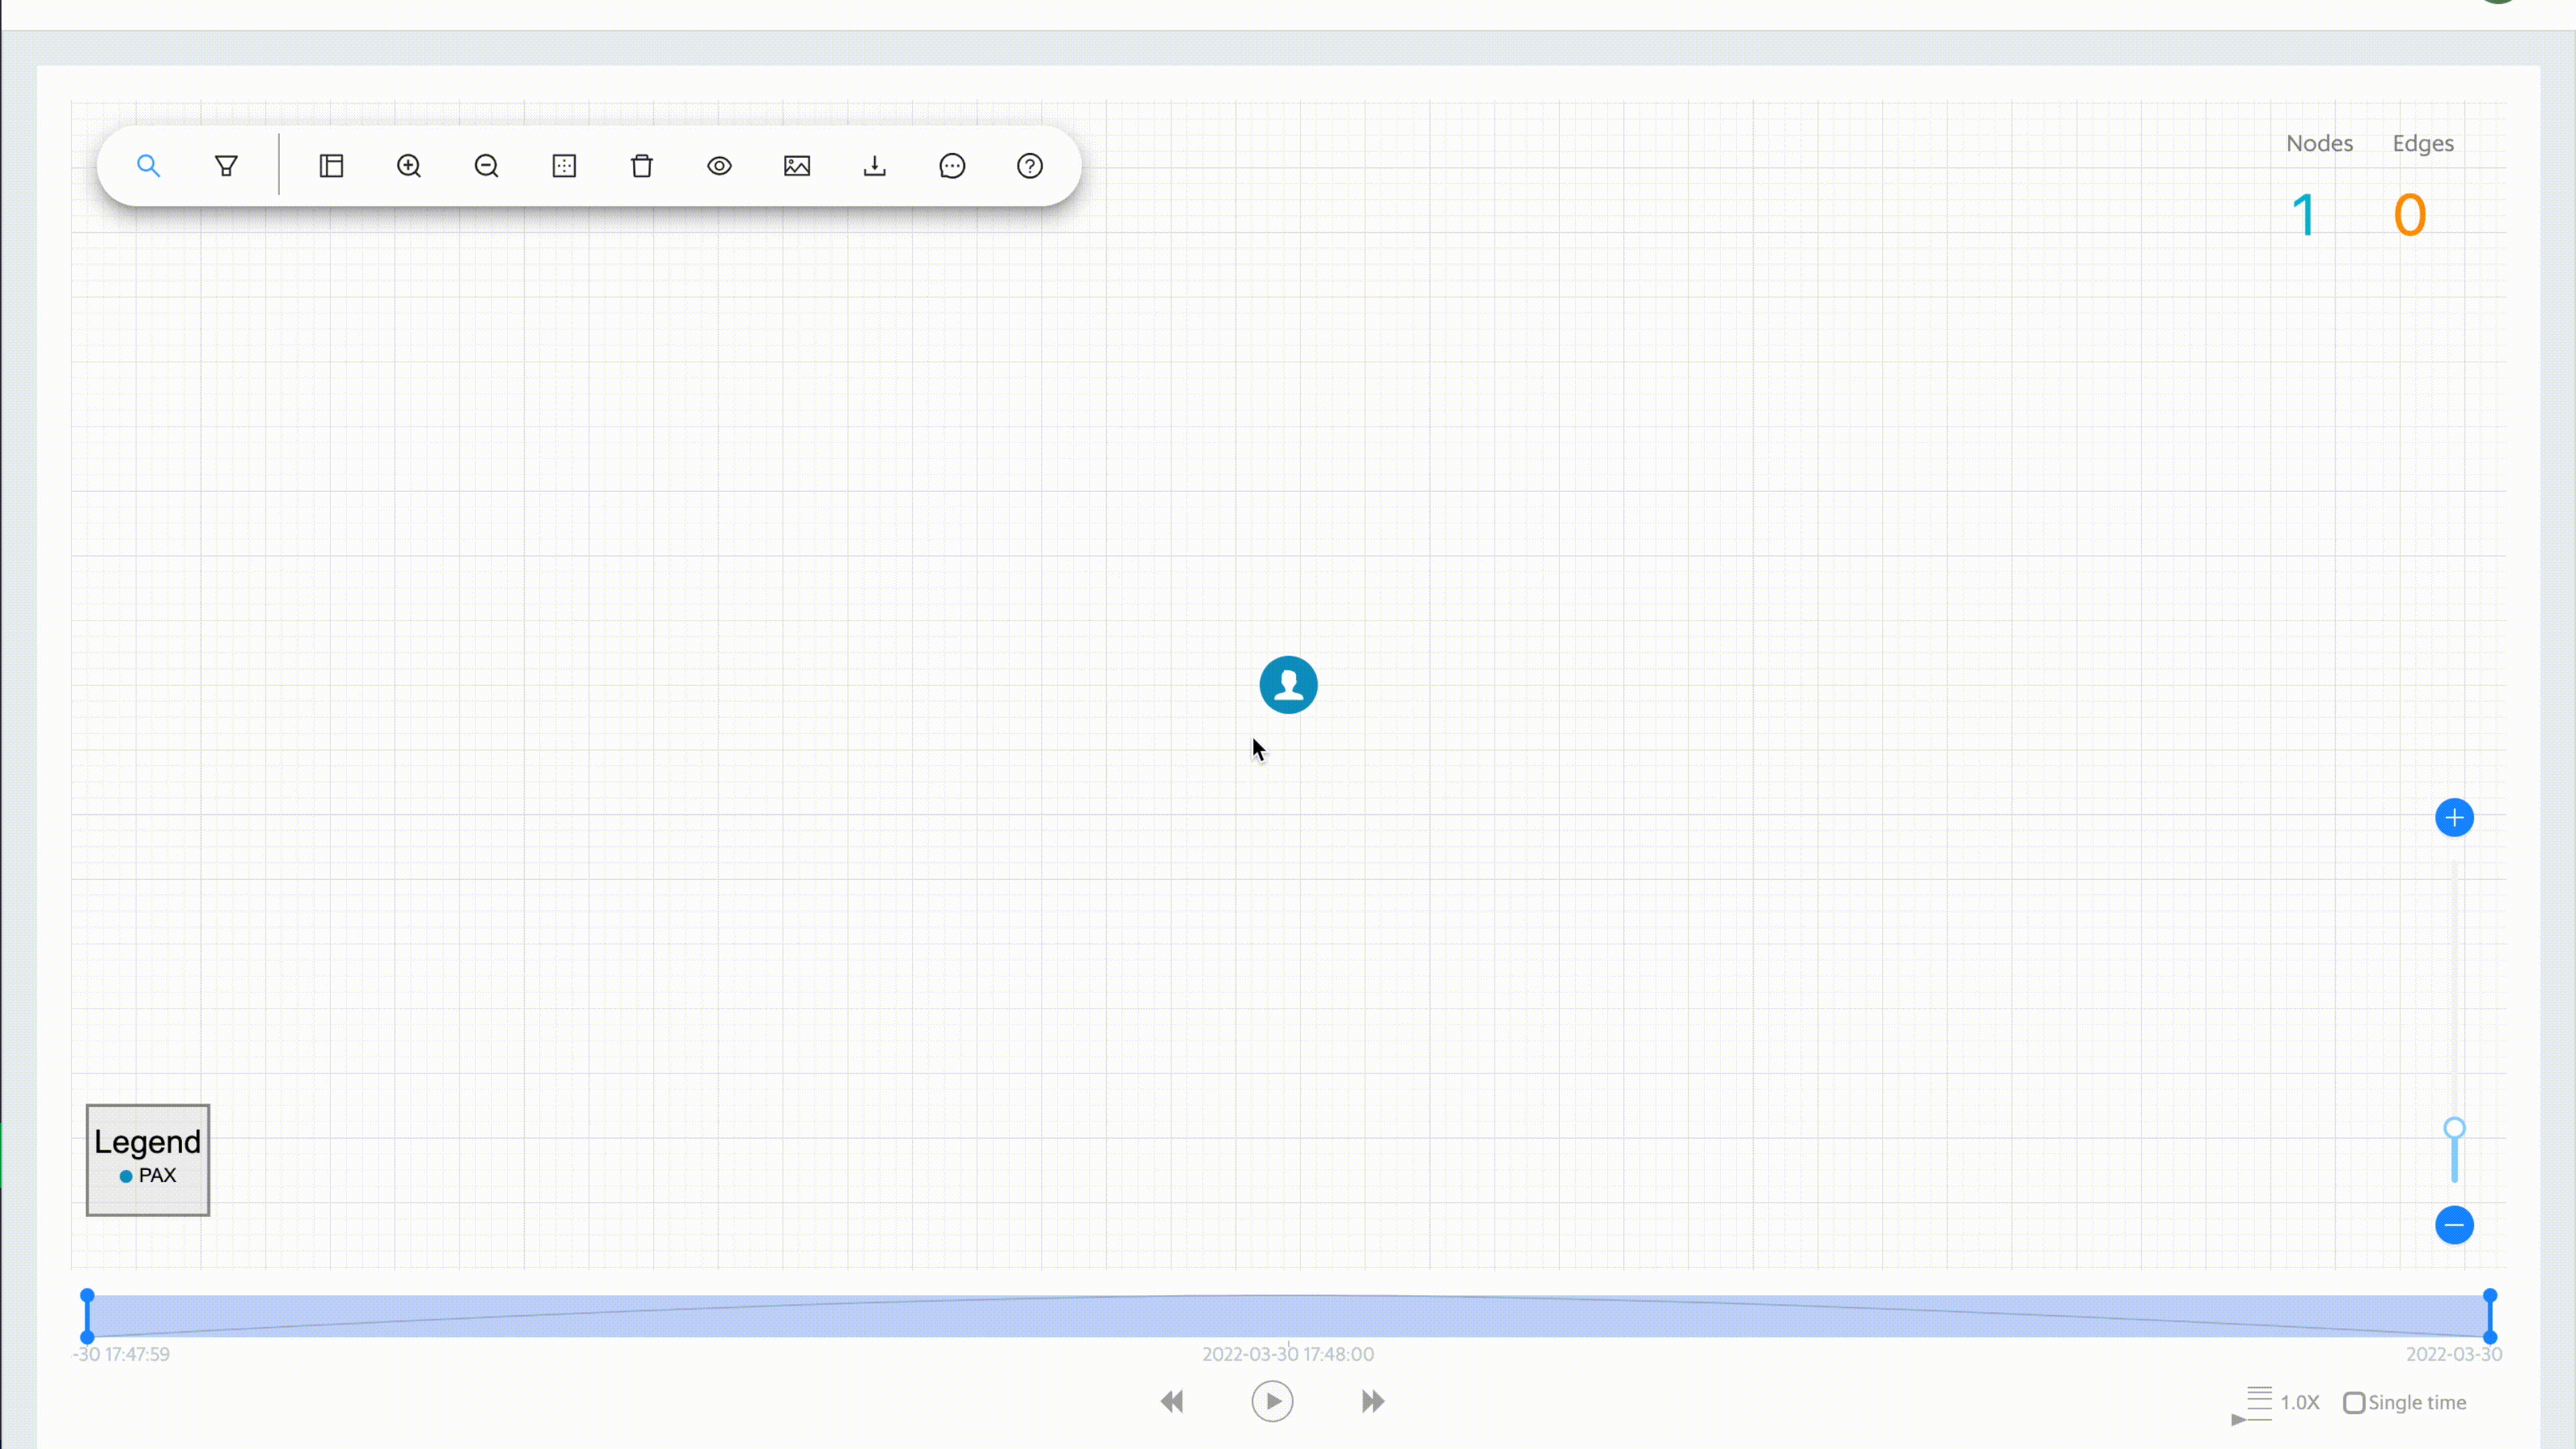
Task: Click the vertical zoom slider handle
Action: [2454, 1129]
